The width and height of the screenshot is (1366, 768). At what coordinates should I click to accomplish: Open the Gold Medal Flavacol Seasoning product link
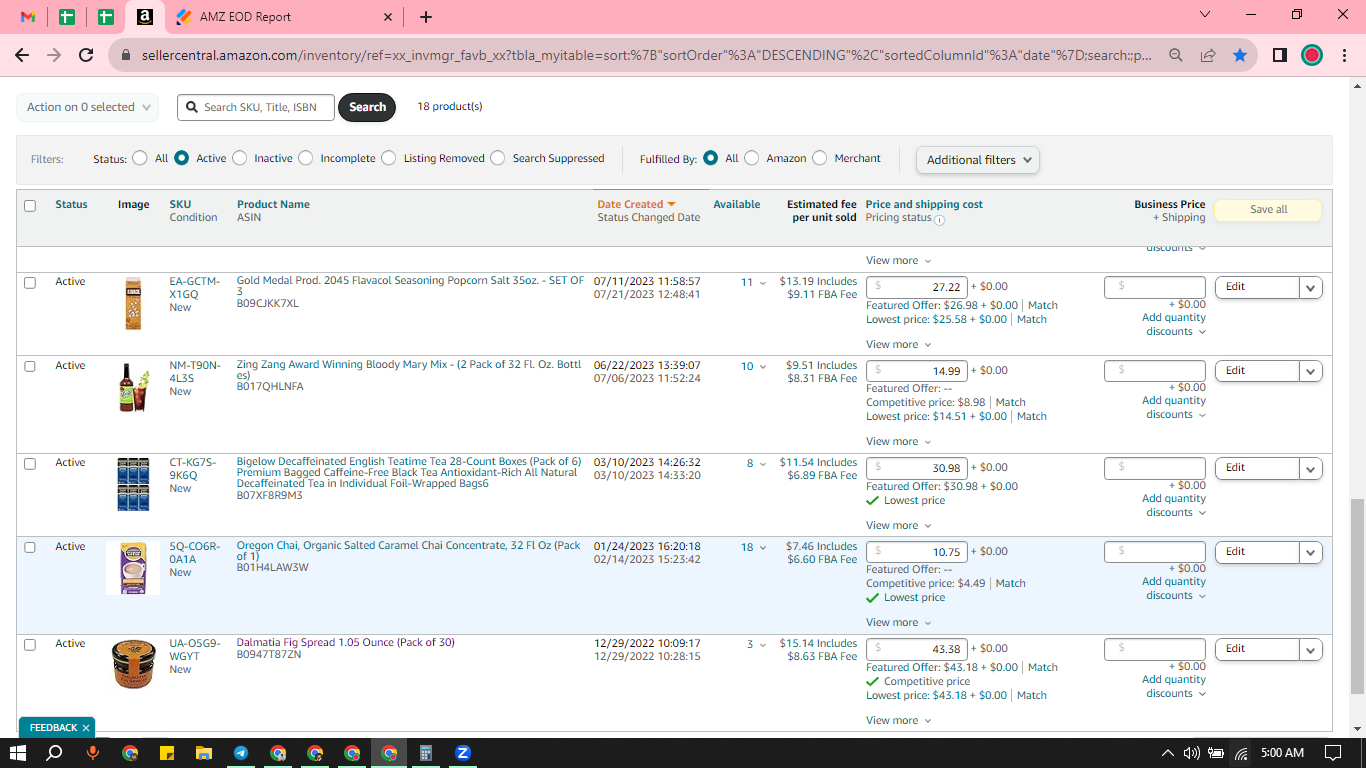(x=410, y=287)
